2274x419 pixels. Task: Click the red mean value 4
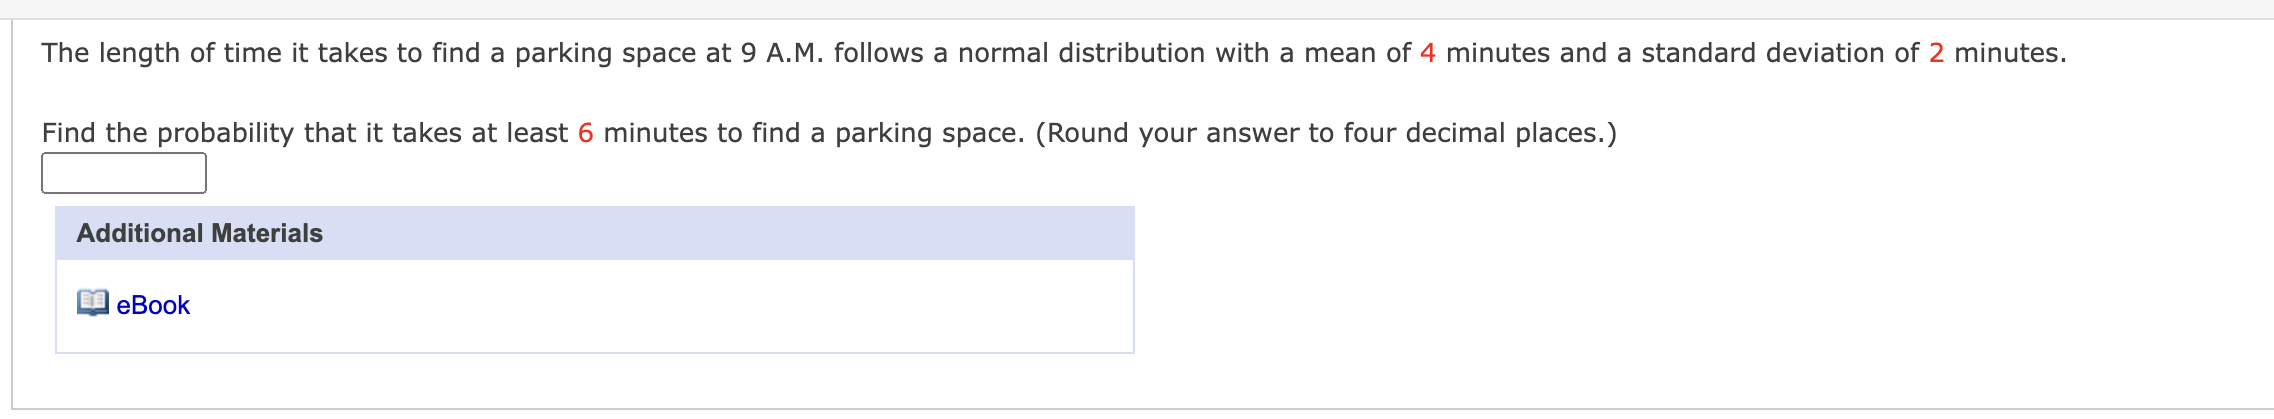coord(1427,53)
